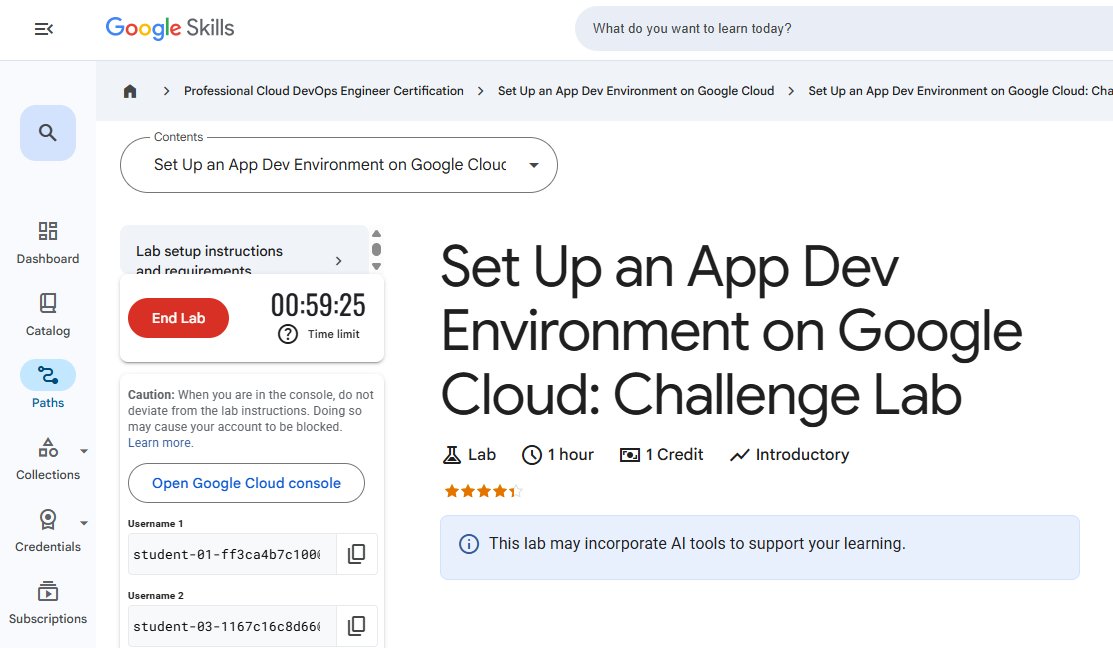Viewport: 1113px width, 648px height.
Task: Click Open Google Cloud console button
Action: (x=246, y=483)
